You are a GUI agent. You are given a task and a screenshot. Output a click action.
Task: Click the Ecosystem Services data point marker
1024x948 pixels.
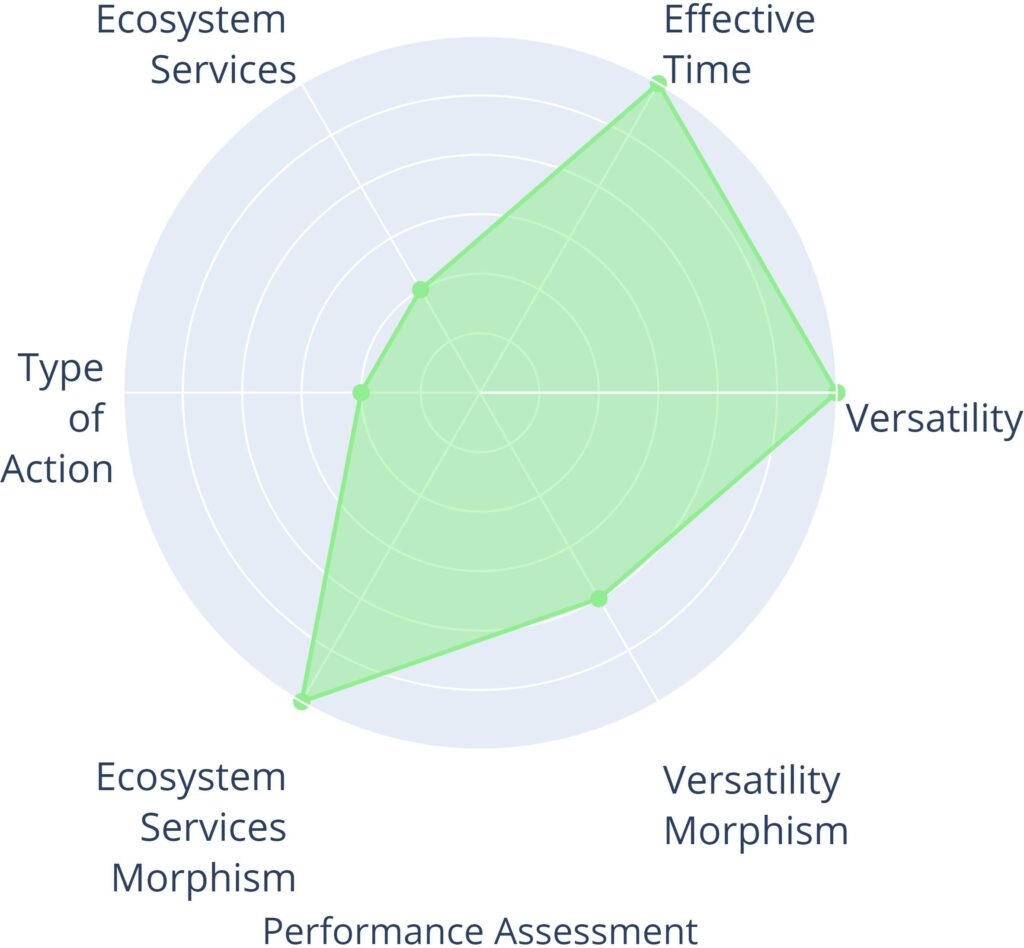421,291
